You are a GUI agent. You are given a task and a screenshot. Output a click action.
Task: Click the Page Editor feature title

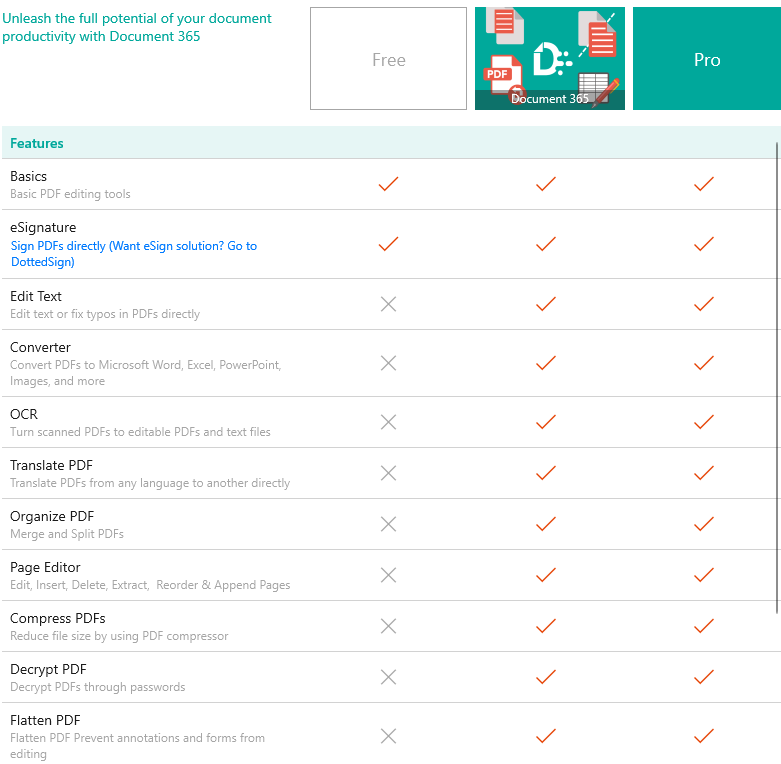[x=45, y=567]
